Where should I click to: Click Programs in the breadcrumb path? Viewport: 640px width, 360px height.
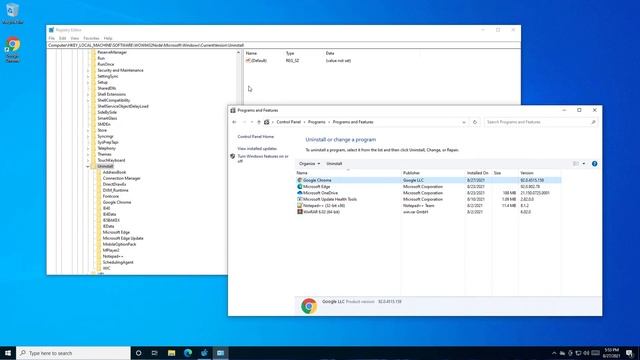tap(317, 122)
